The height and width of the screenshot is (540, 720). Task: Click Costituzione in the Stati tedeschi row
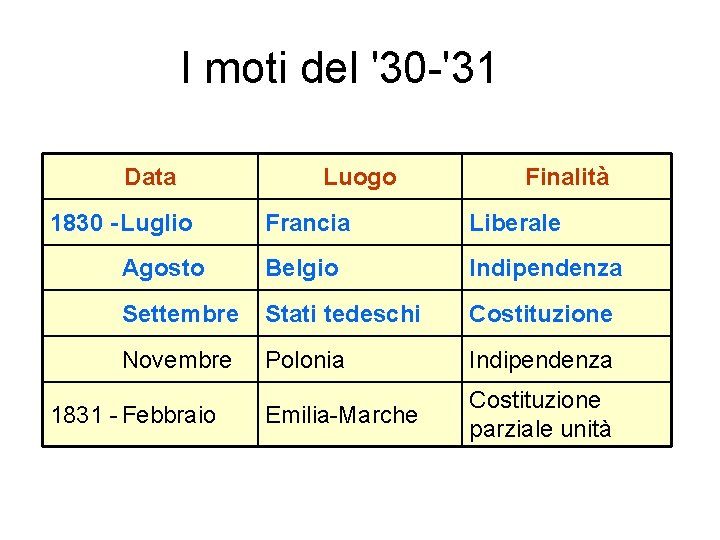tap(541, 314)
